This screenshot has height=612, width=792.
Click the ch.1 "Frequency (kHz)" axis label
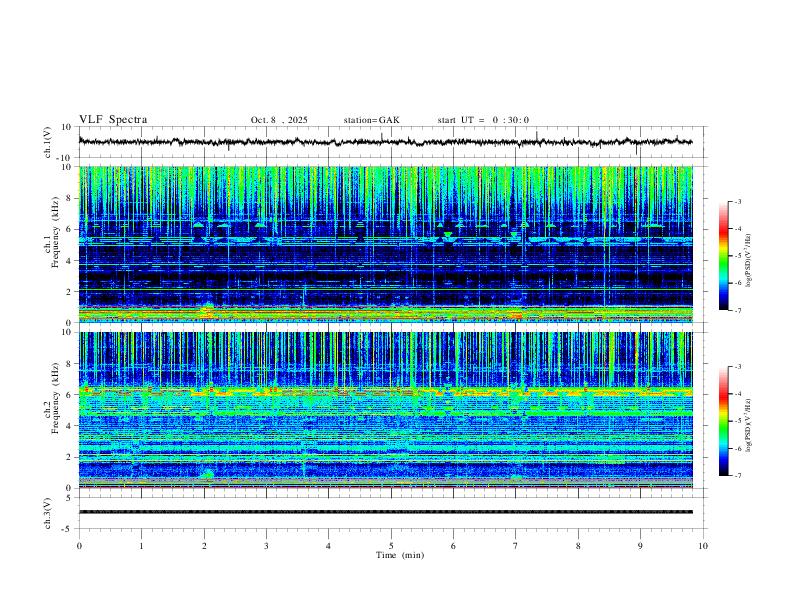pos(55,232)
